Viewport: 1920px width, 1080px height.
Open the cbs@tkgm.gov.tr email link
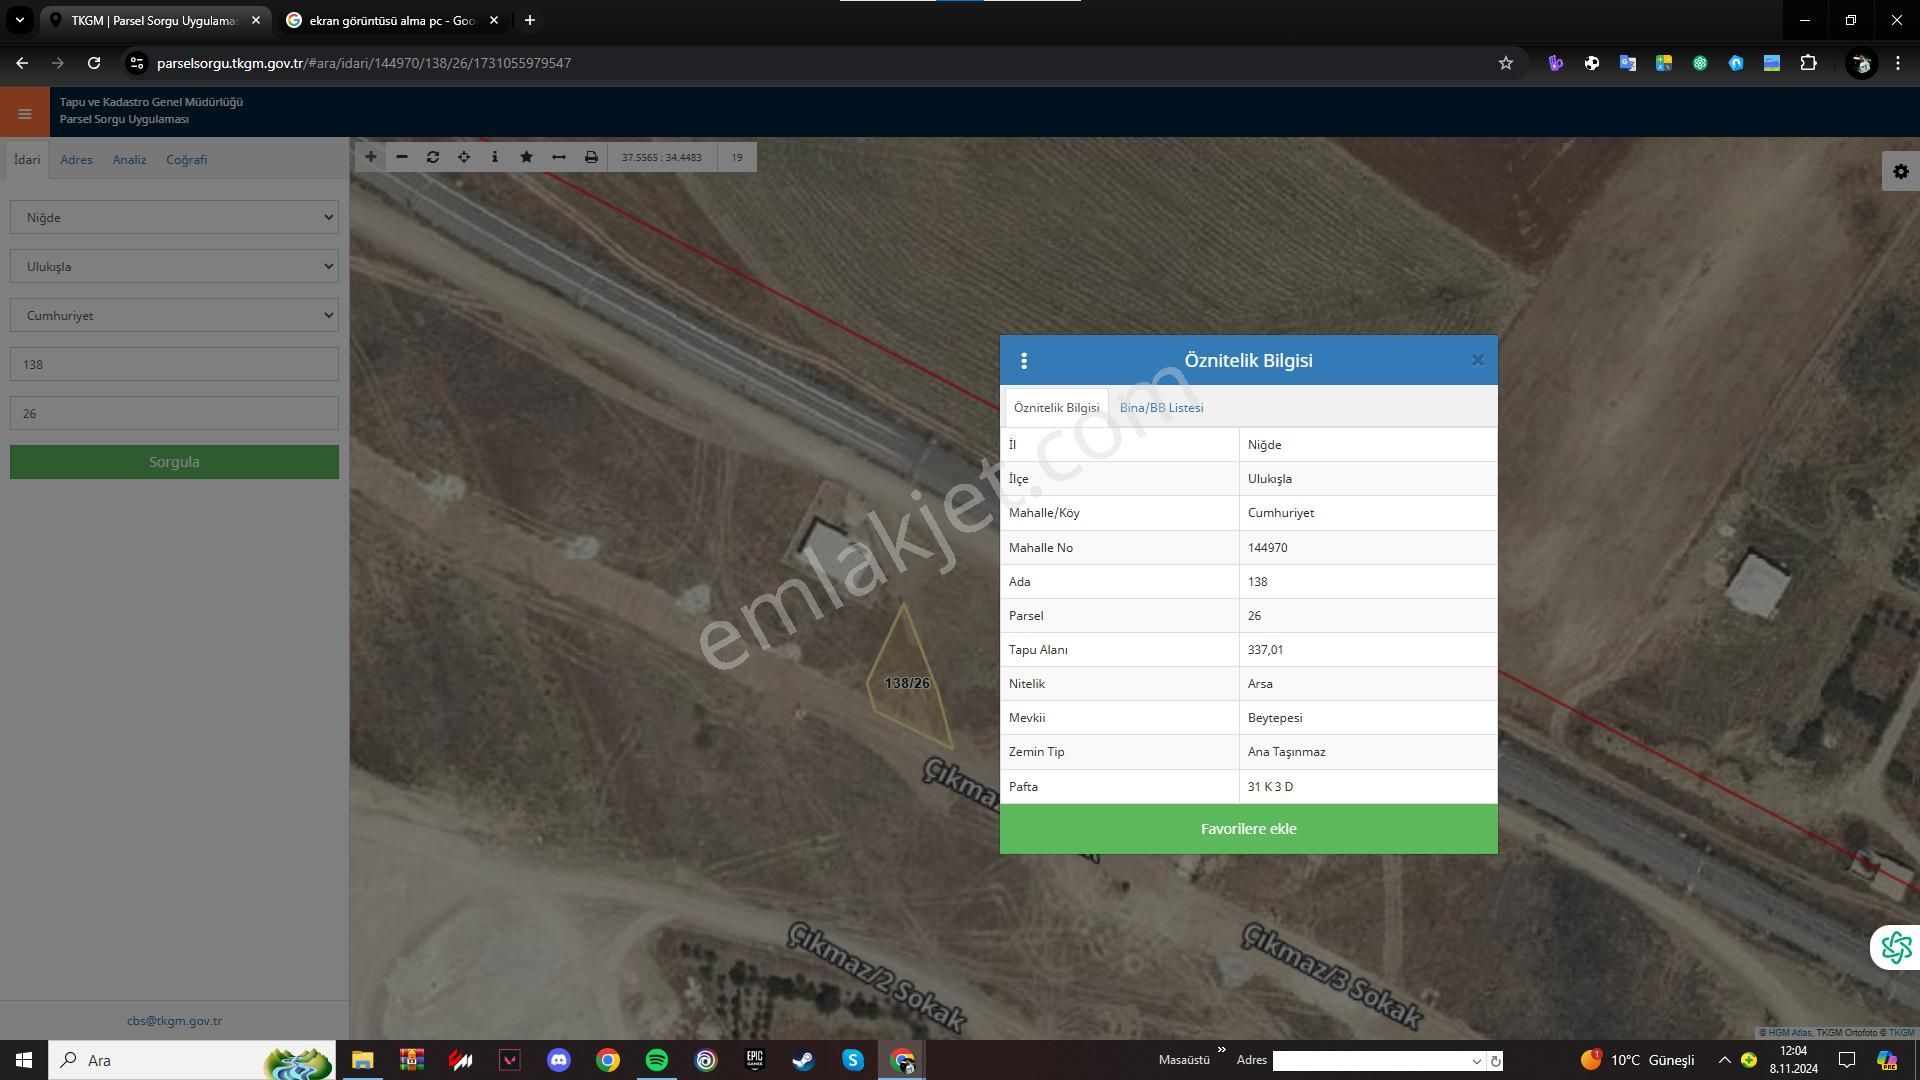pyautogui.click(x=174, y=1021)
